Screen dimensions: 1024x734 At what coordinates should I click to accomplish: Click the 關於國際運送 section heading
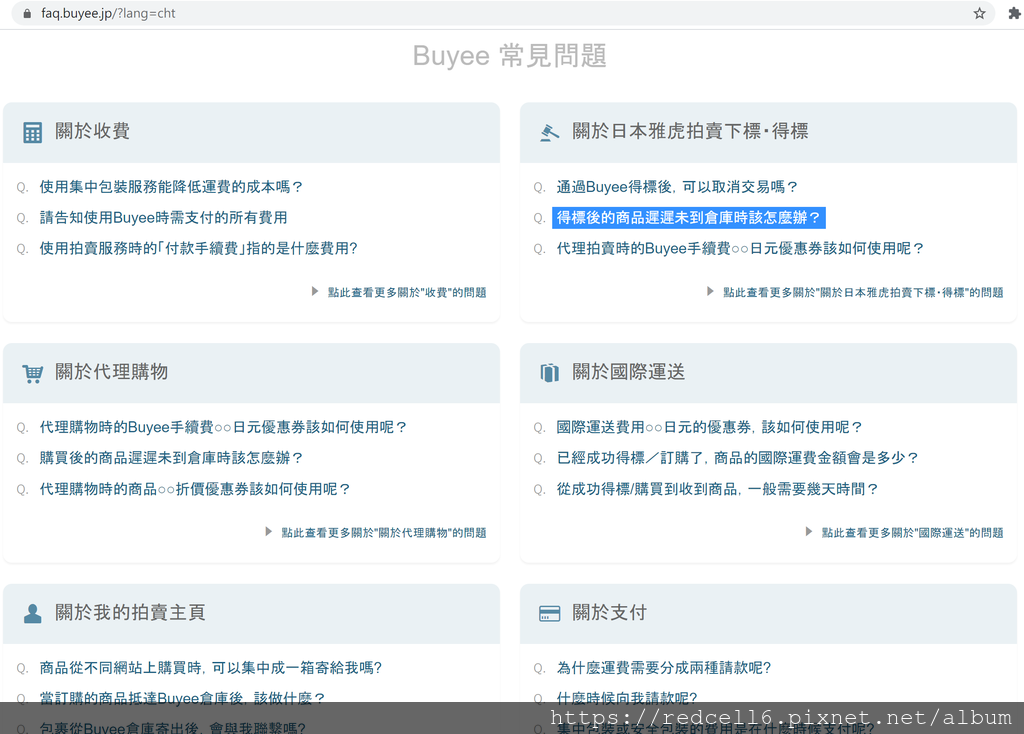click(x=628, y=372)
